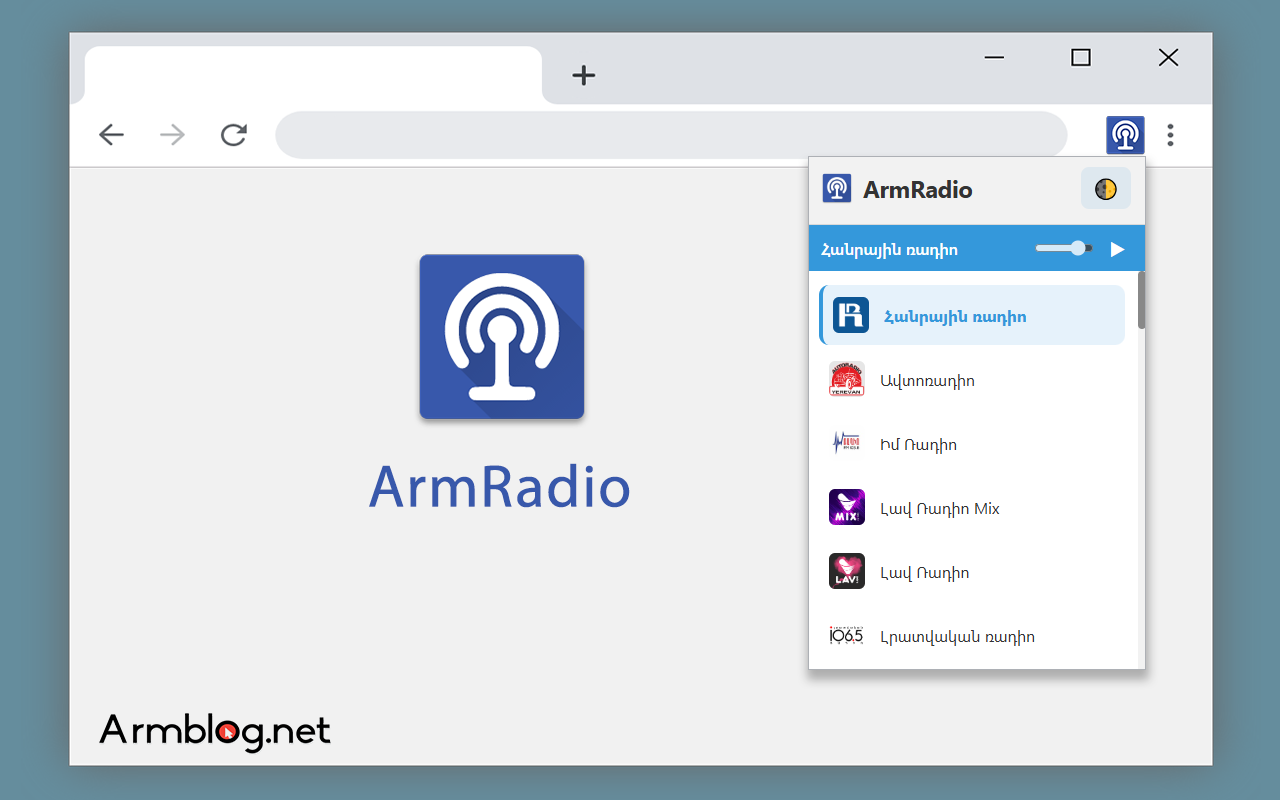Go back using browser back arrow
This screenshot has height=800, width=1280.
coord(111,135)
